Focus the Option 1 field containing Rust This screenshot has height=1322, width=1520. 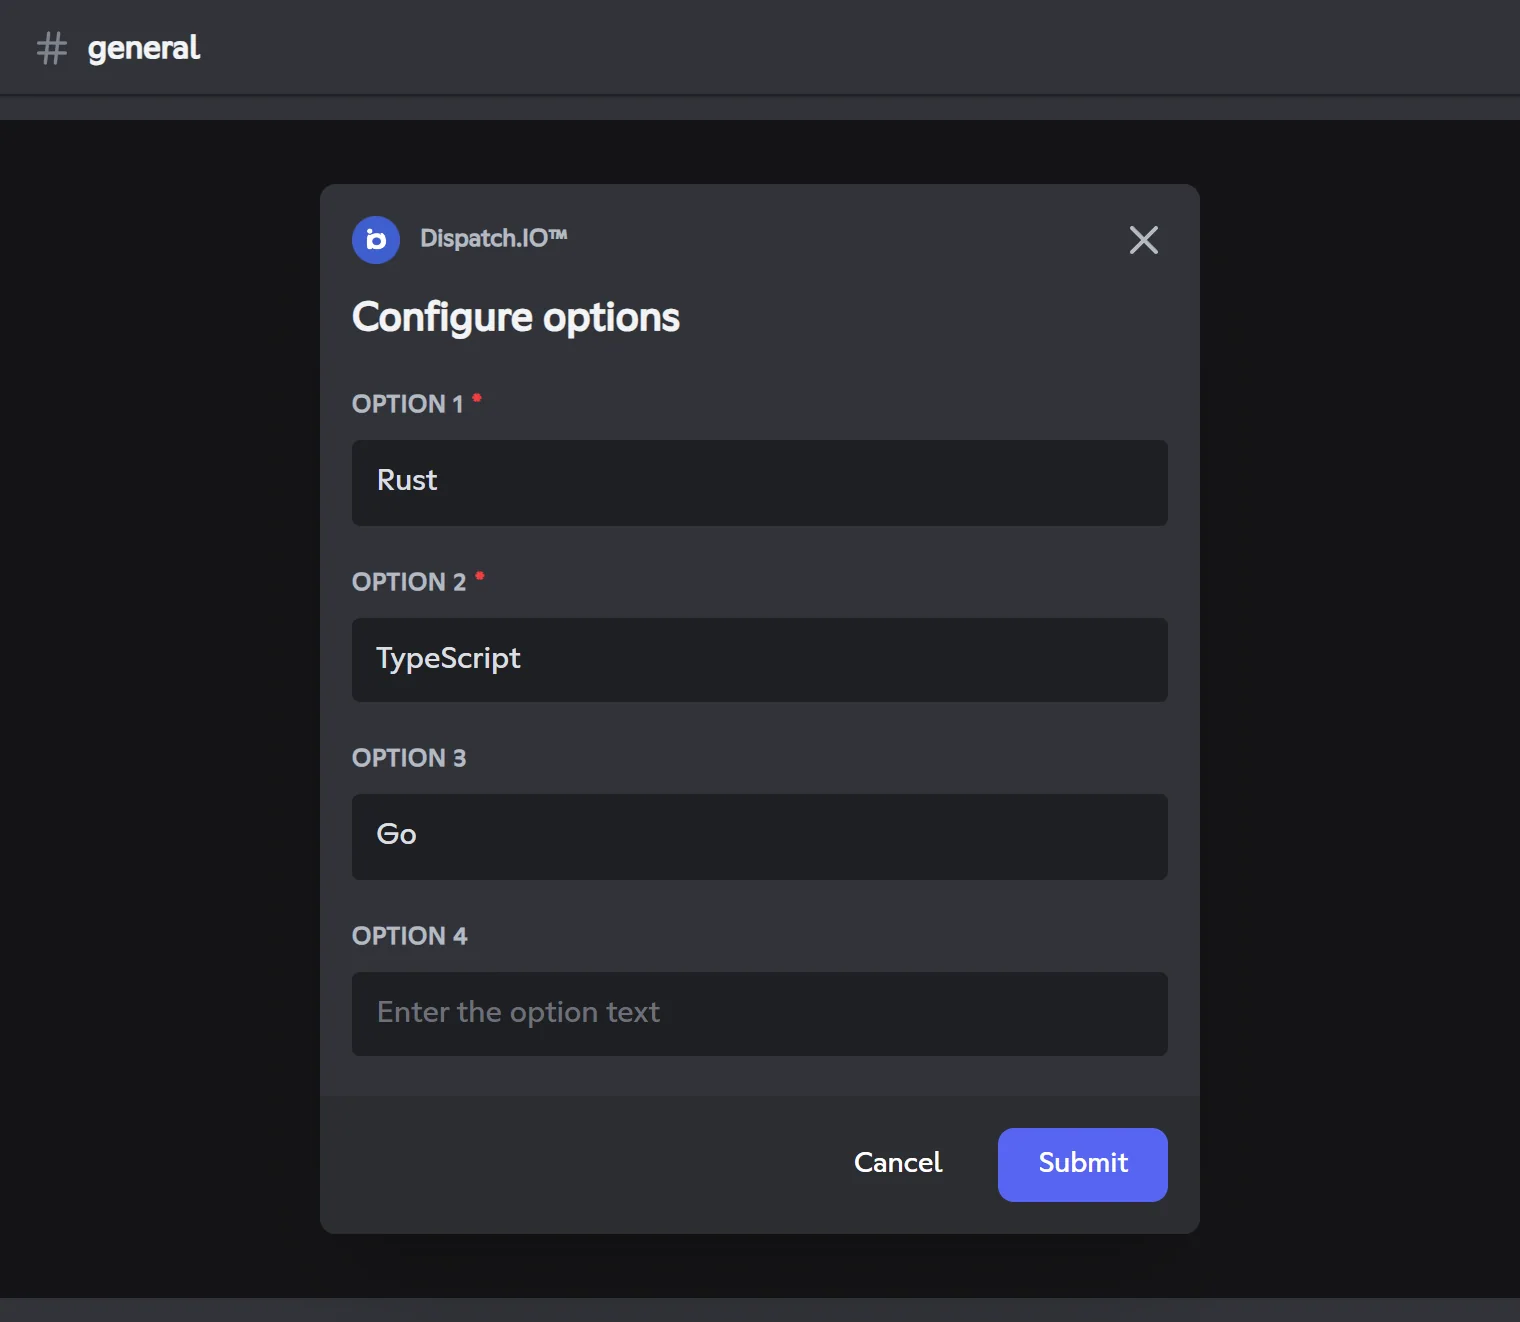click(760, 483)
